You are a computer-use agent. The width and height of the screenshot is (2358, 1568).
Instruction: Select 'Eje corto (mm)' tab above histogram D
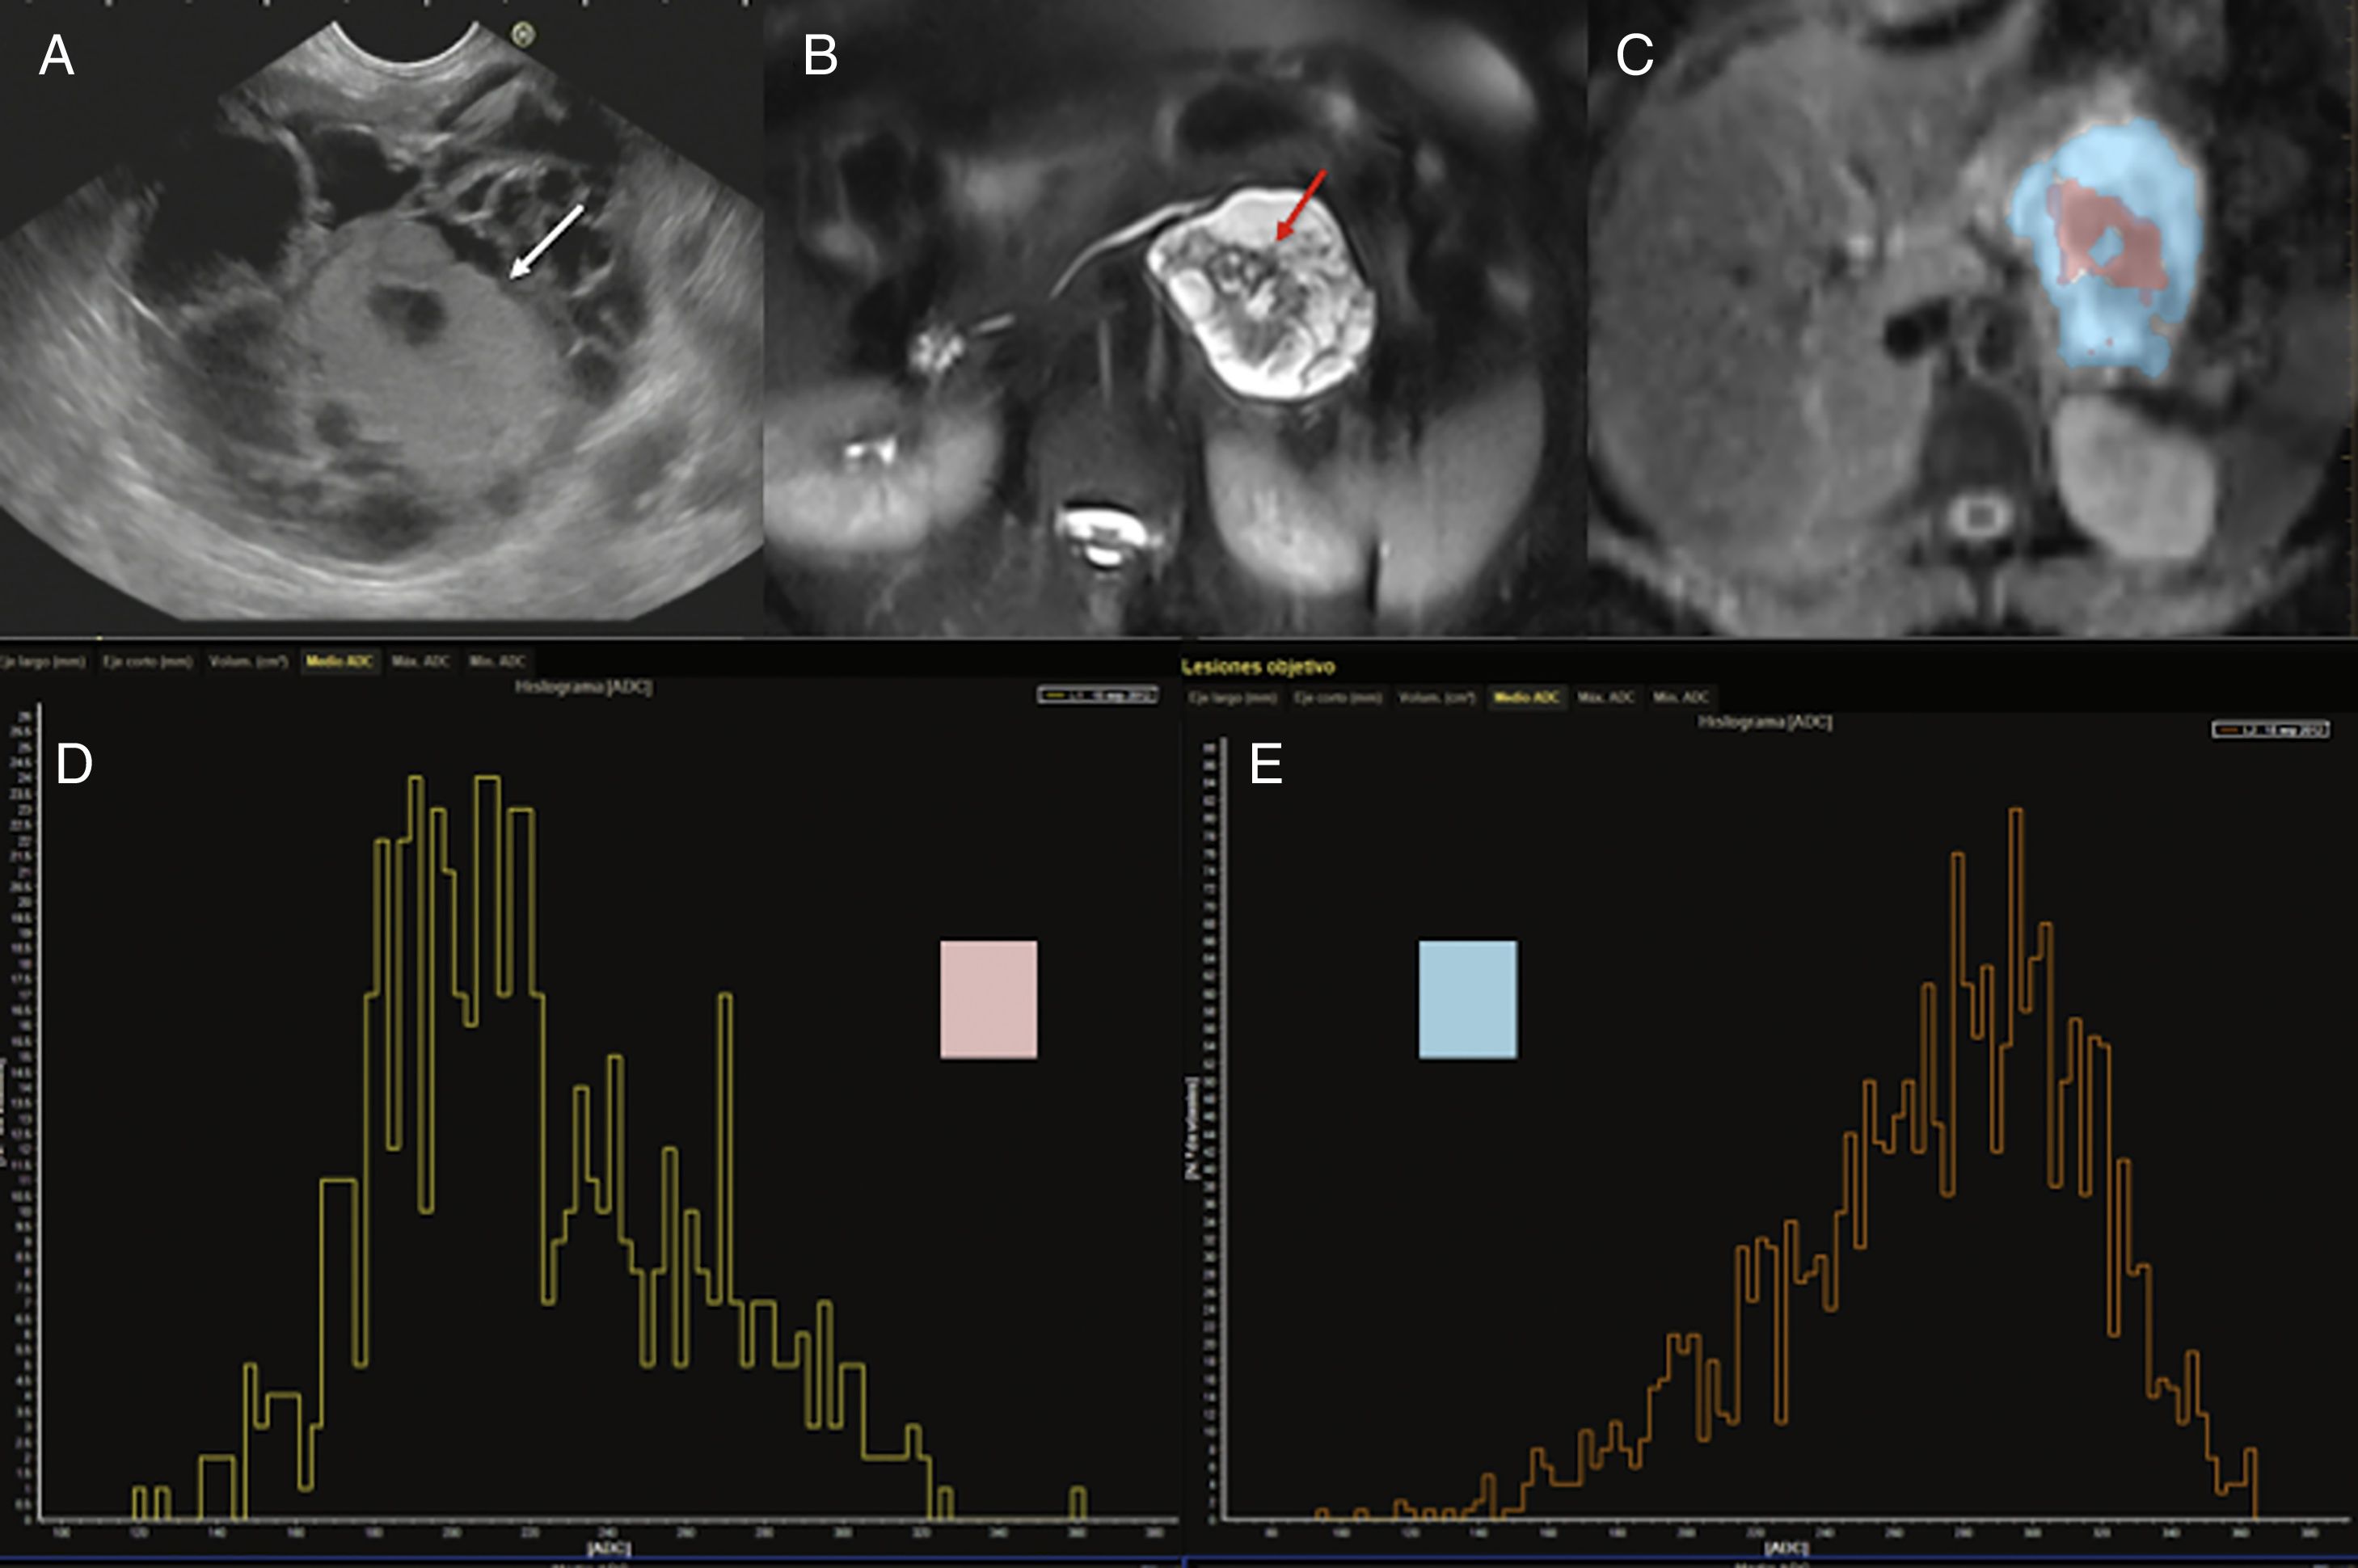147,661
